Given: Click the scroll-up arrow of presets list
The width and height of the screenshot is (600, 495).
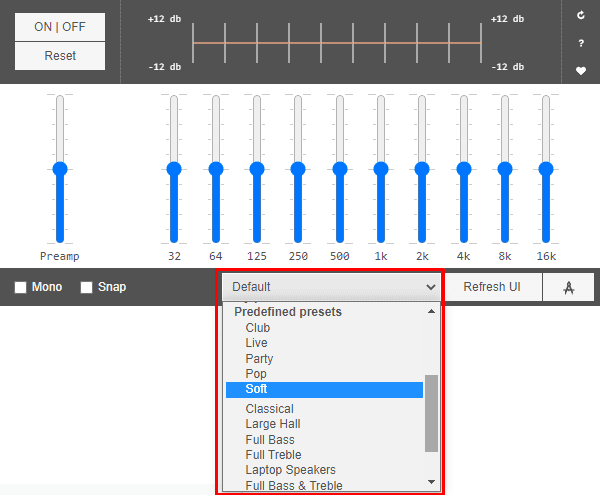Looking at the screenshot, I should coord(431,311).
